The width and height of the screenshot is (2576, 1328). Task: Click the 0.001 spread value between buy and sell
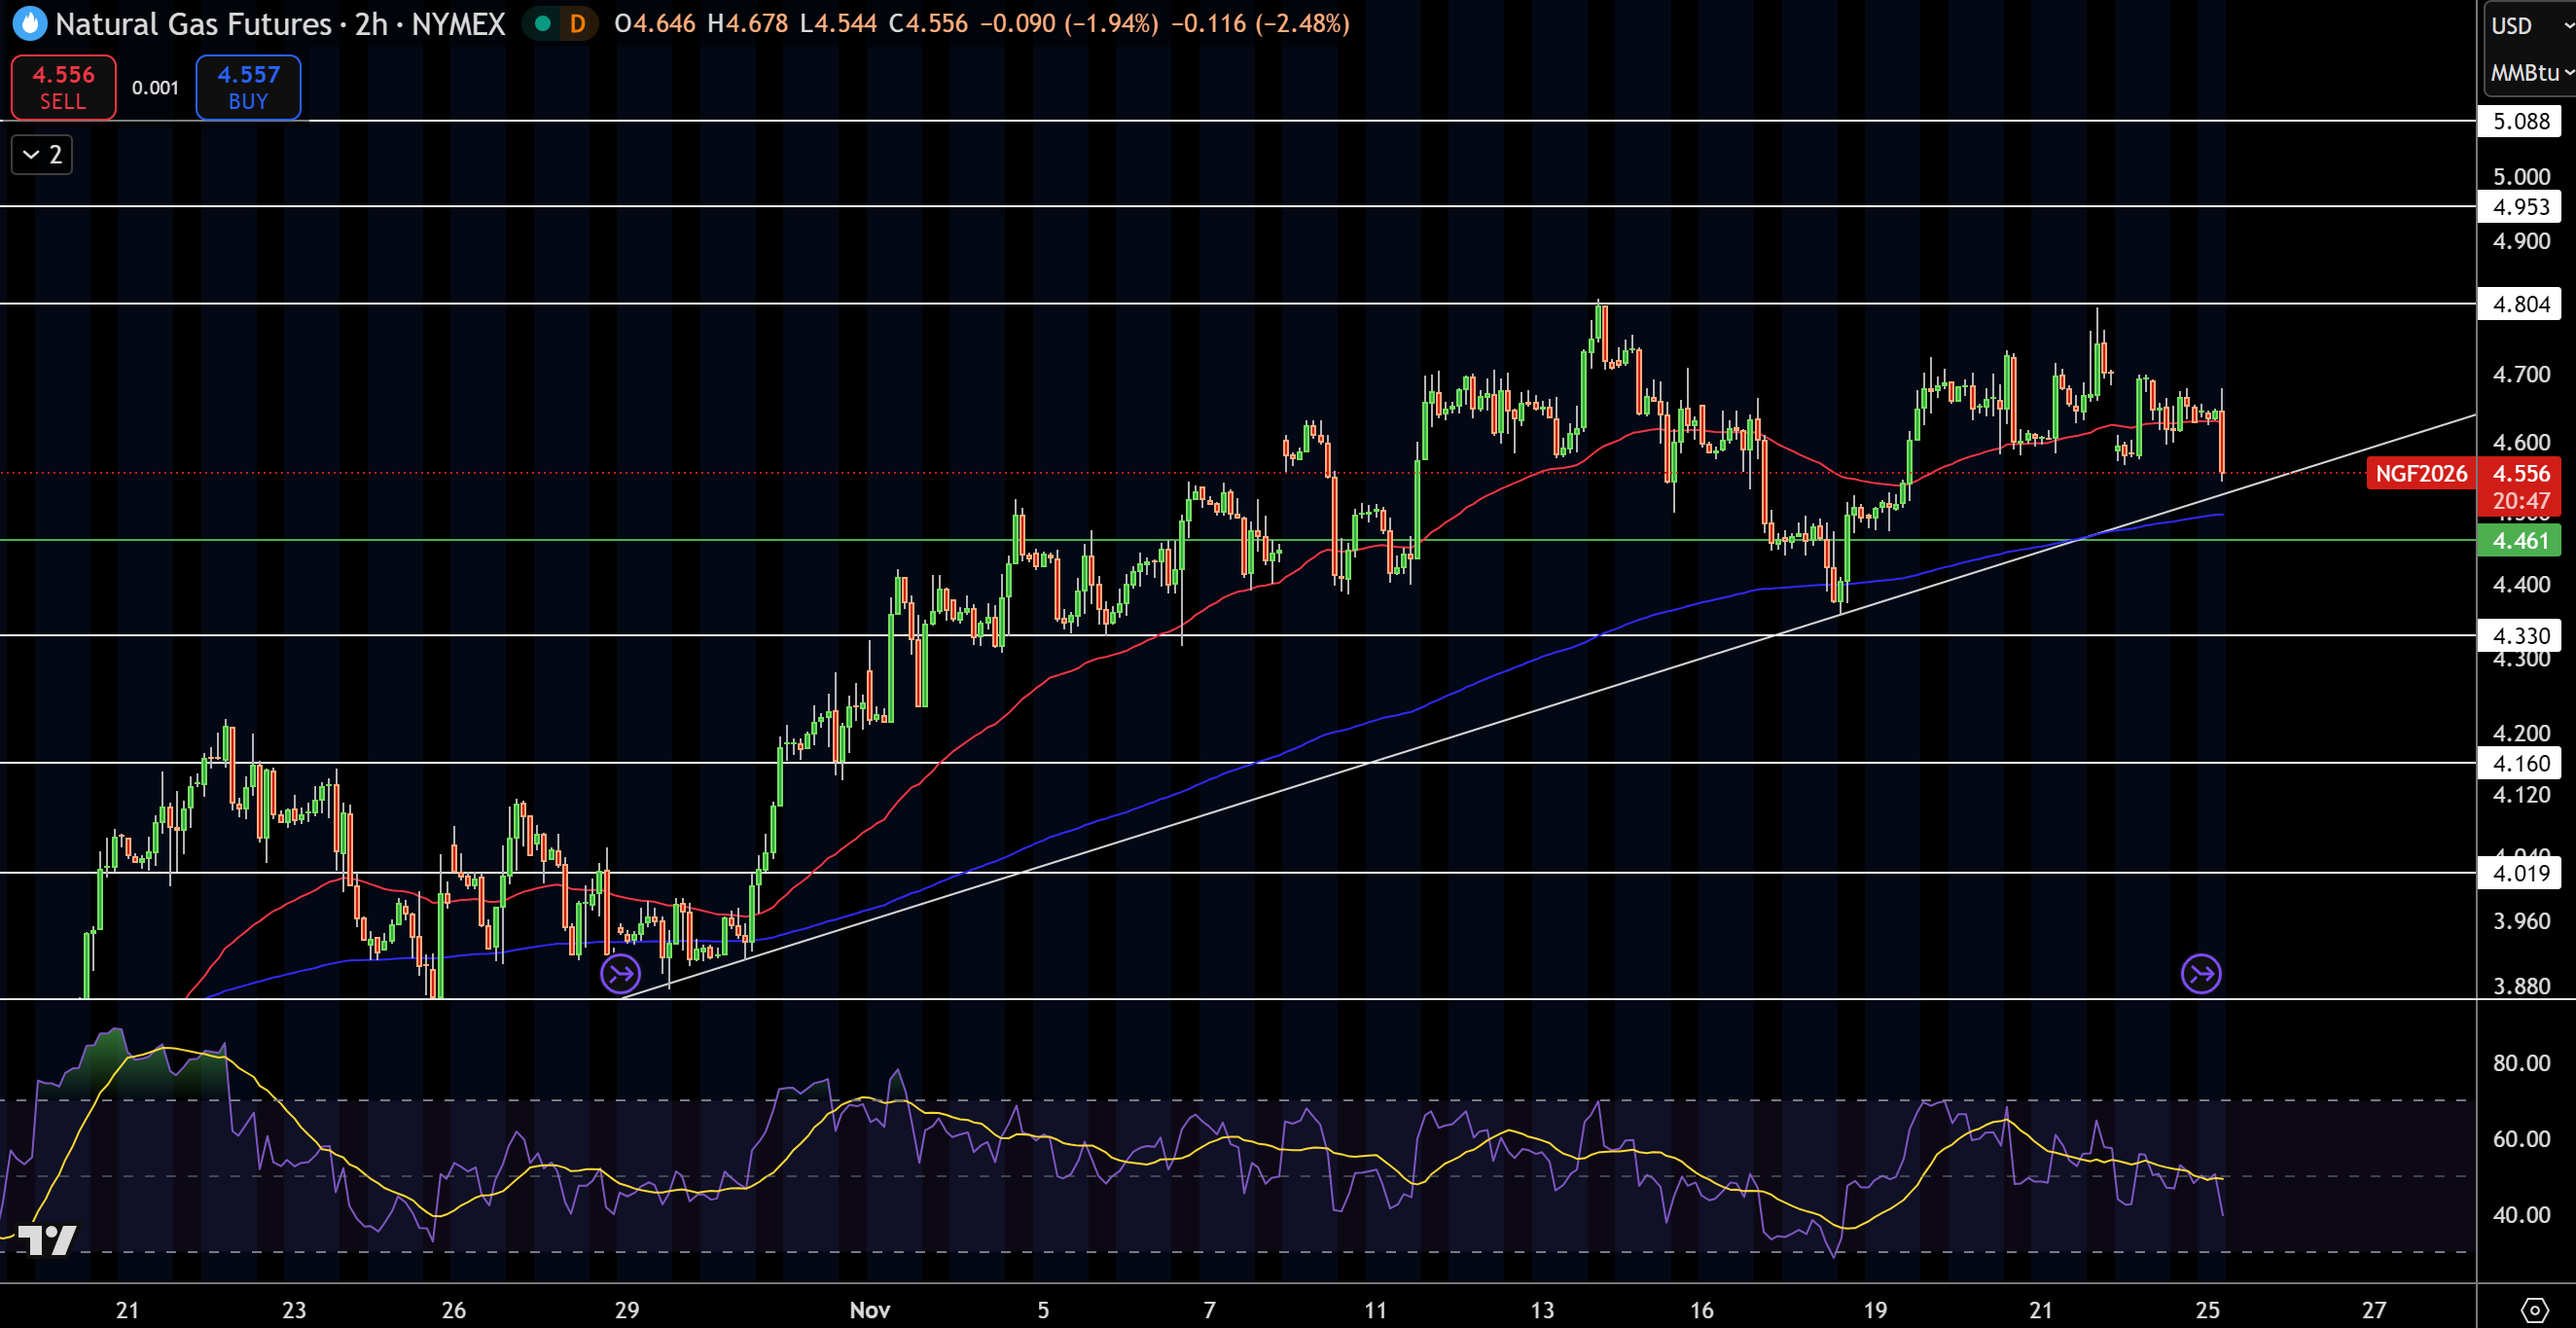point(155,87)
